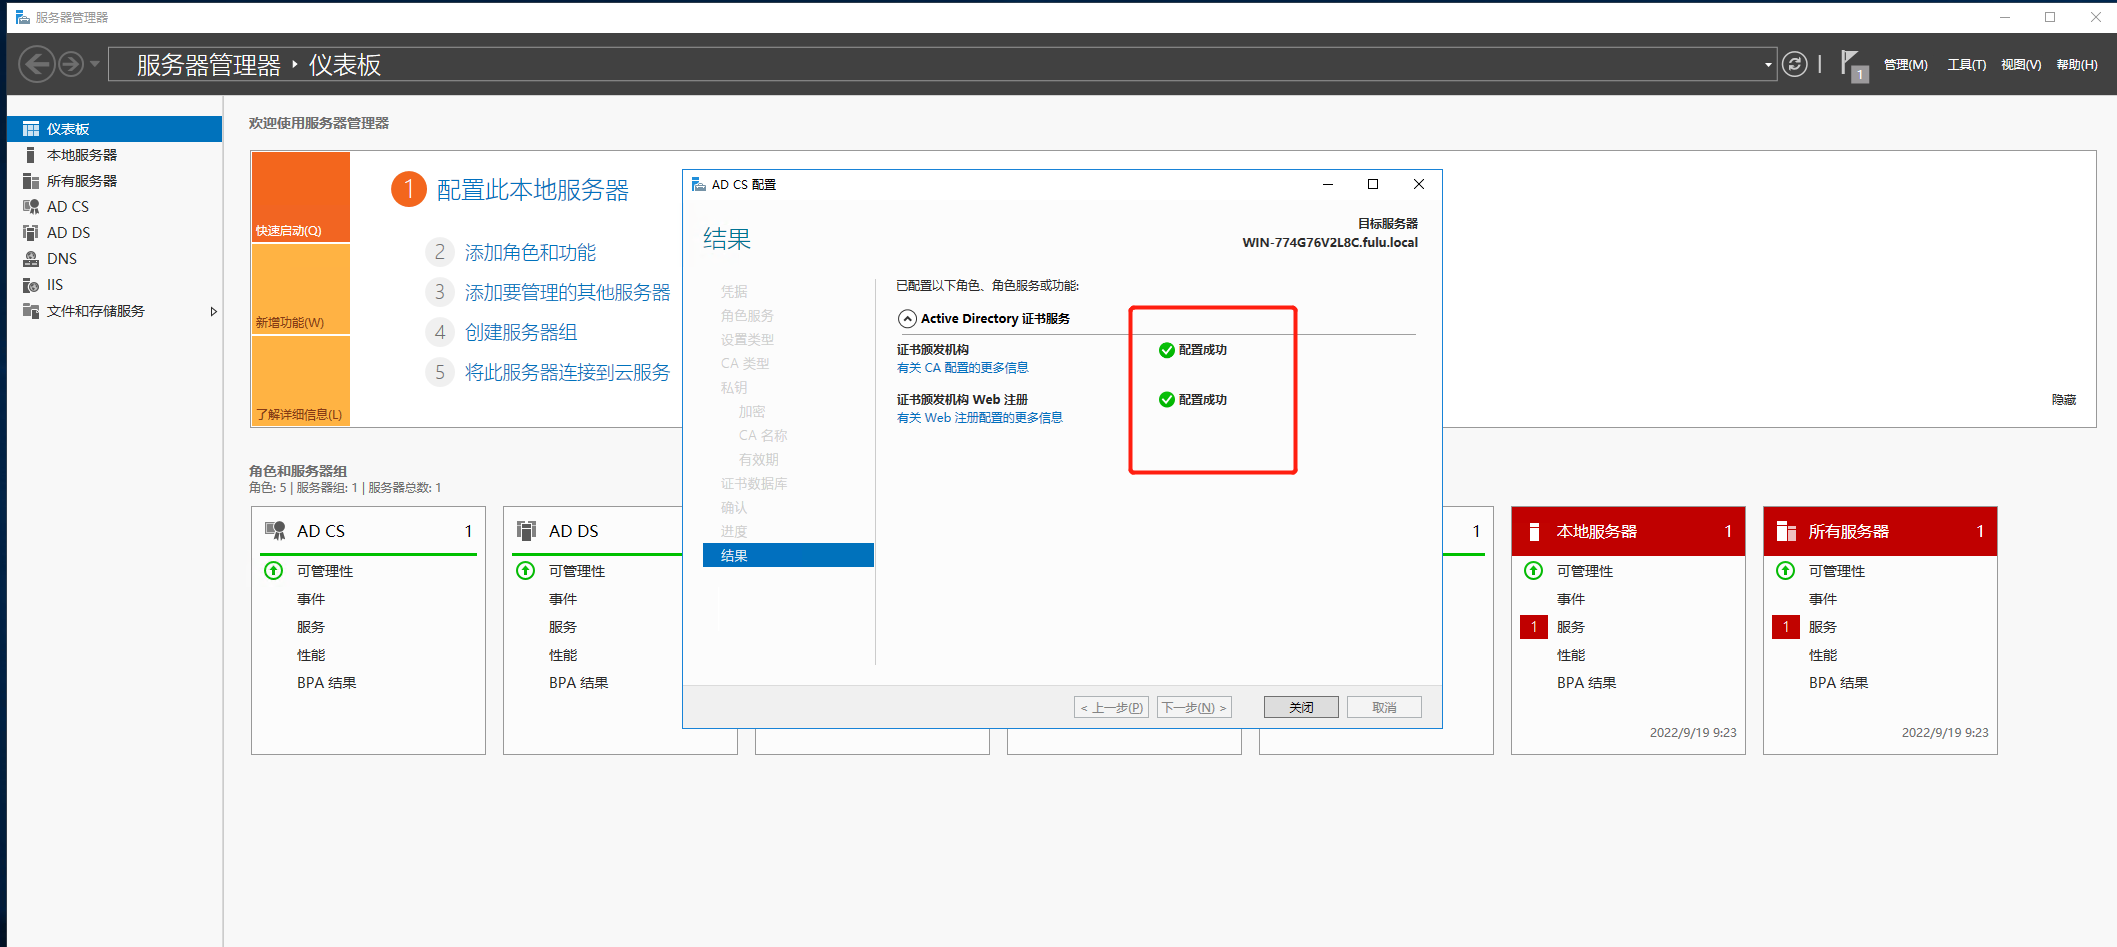2117x947 pixels.
Task: Click the AD DS sidebar icon
Action: tap(31, 233)
